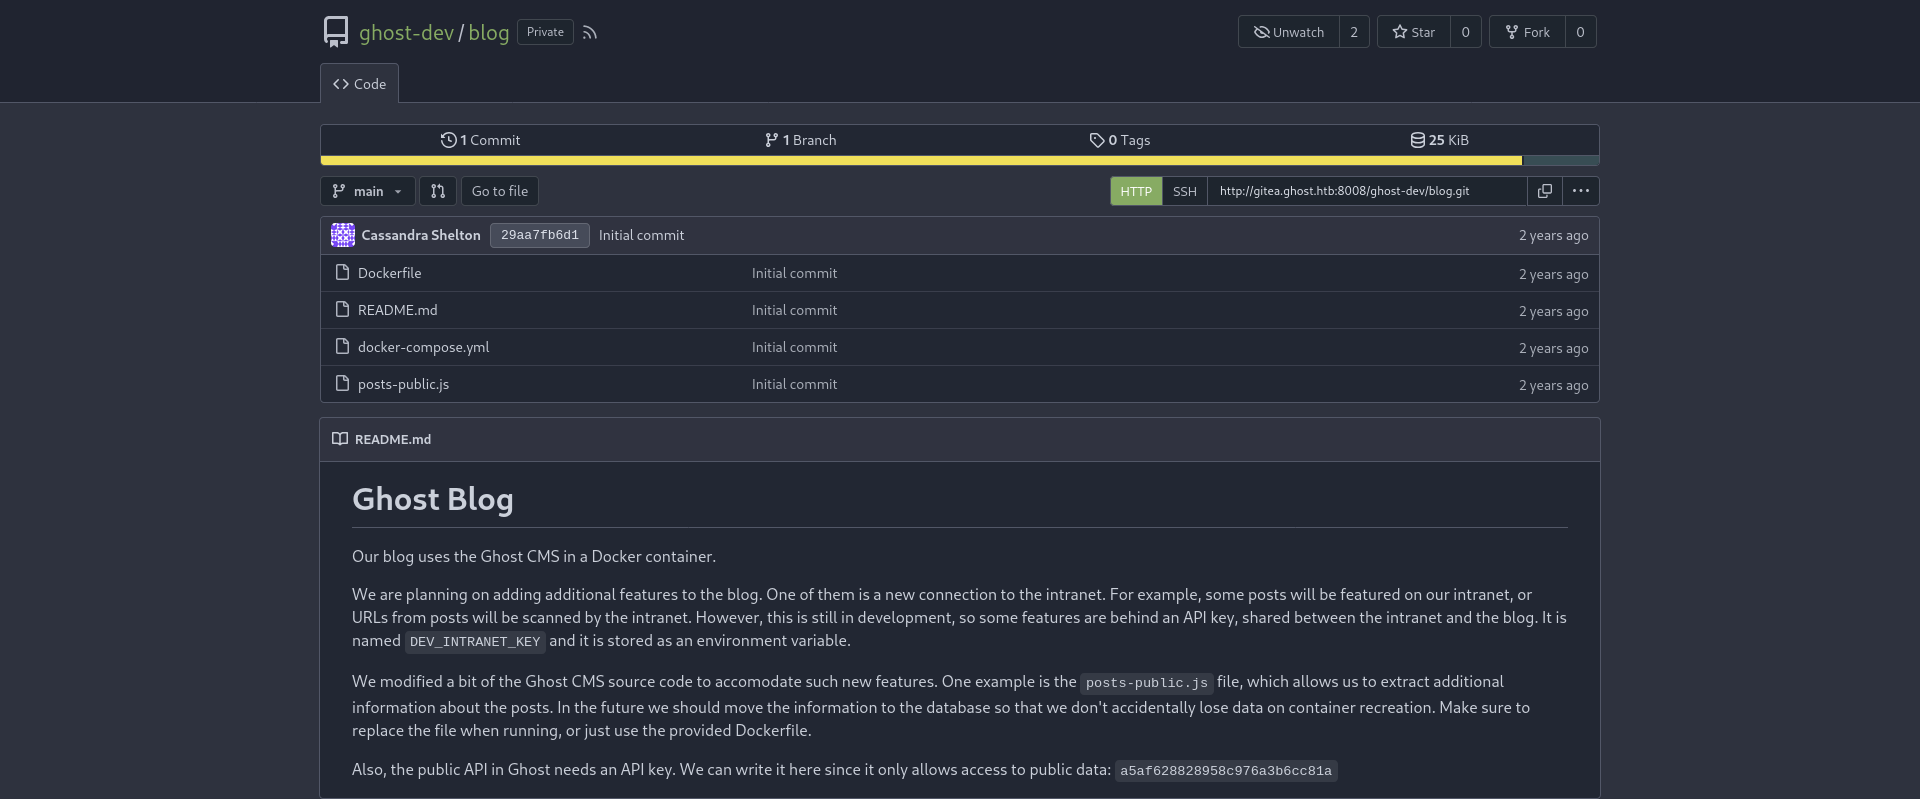Viewport: 1920px width, 799px height.
Task: Open Initial commit link in README.md row
Action: pyautogui.click(x=794, y=310)
